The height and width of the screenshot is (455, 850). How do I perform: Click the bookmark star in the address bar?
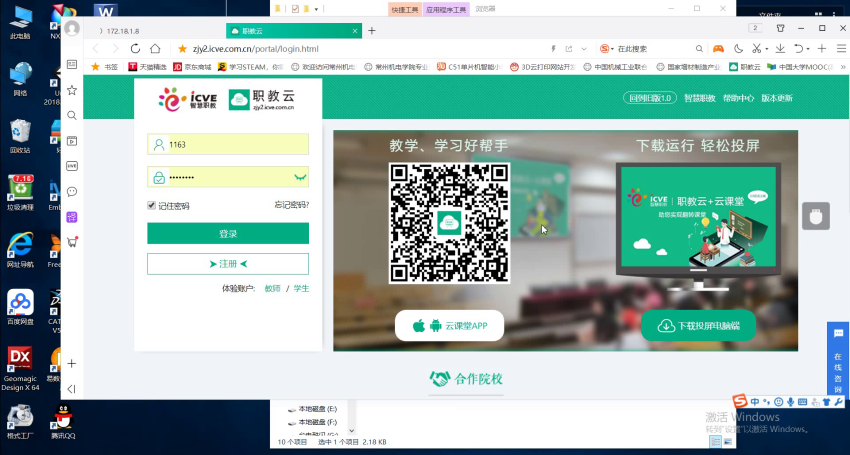click(x=183, y=48)
